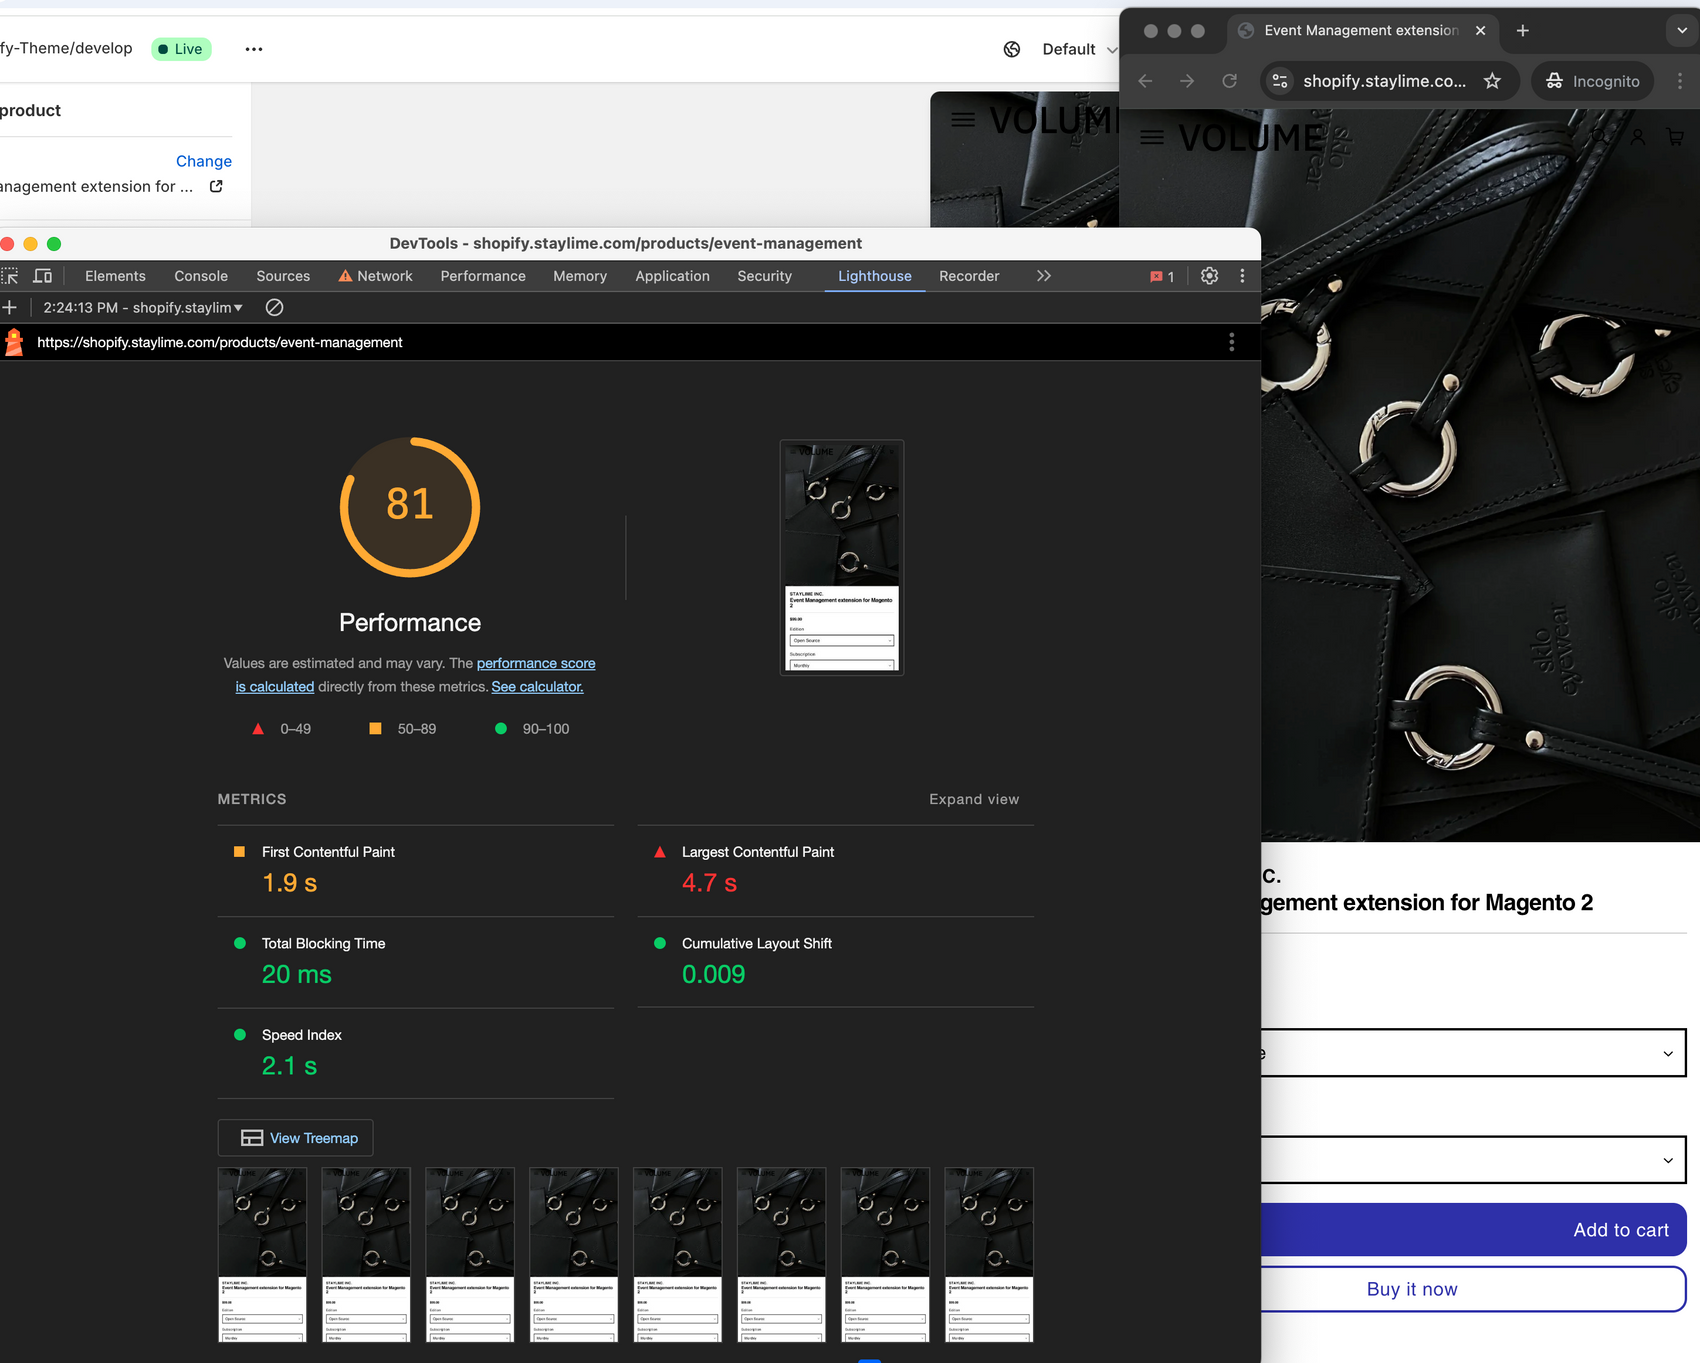Screen dimensions: 1700x1363
Task: Follow the 'performance score' link
Action: point(536,663)
